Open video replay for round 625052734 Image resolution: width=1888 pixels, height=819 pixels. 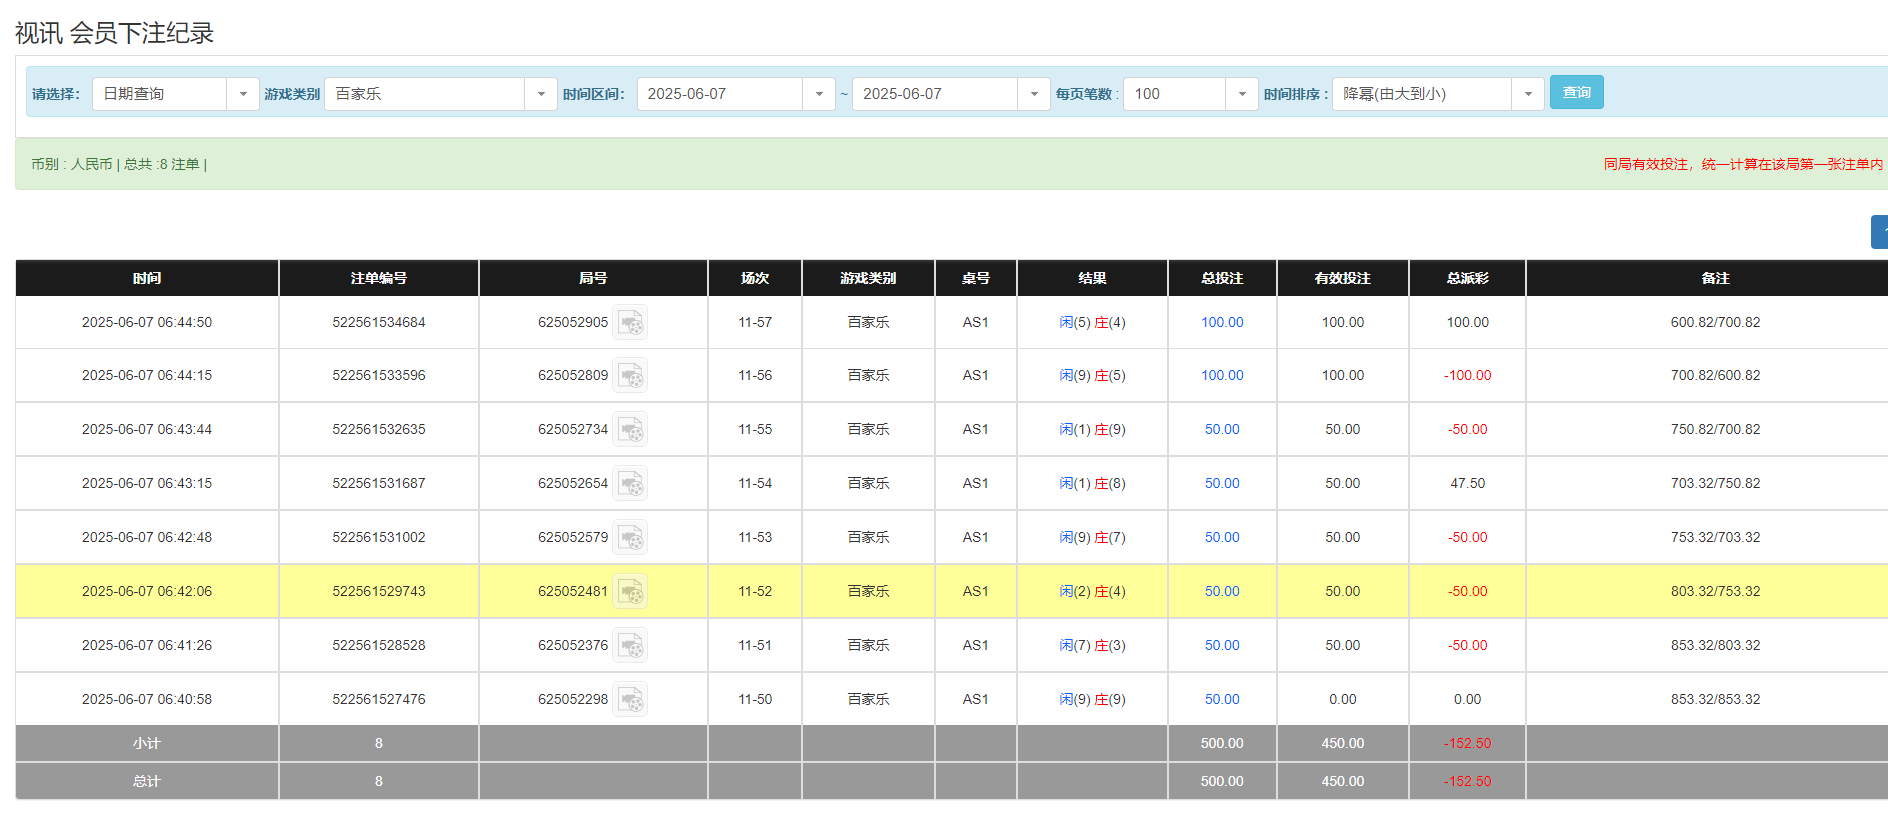pyautogui.click(x=630, y=430)
